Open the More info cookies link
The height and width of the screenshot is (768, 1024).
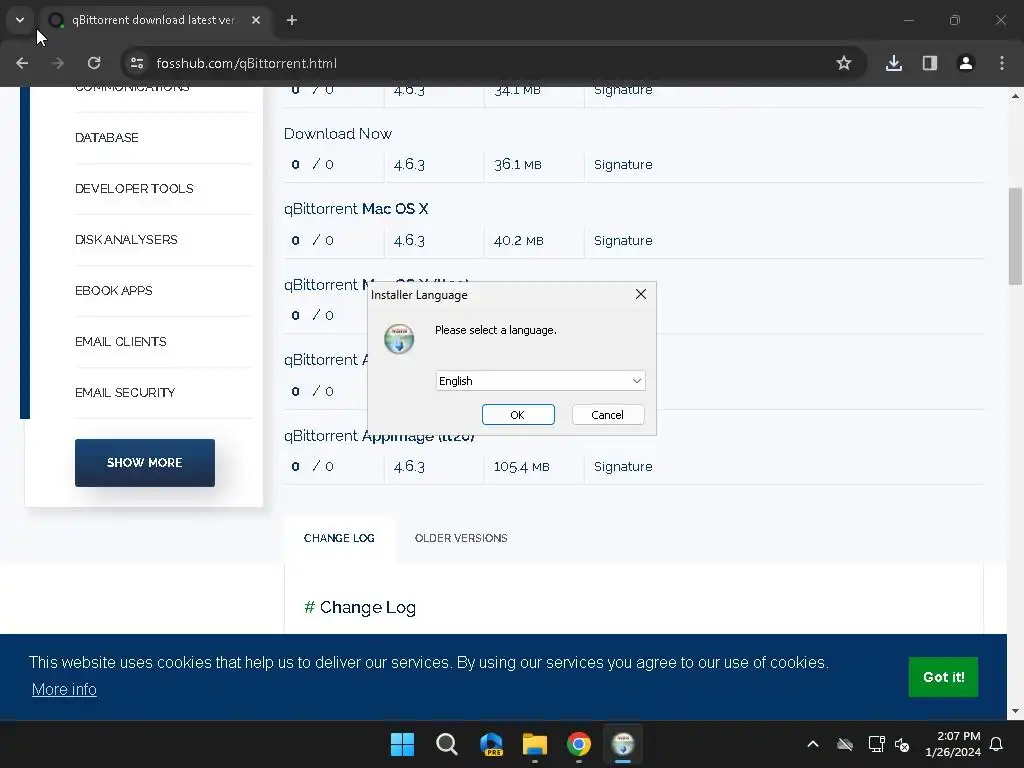(64, 690)
